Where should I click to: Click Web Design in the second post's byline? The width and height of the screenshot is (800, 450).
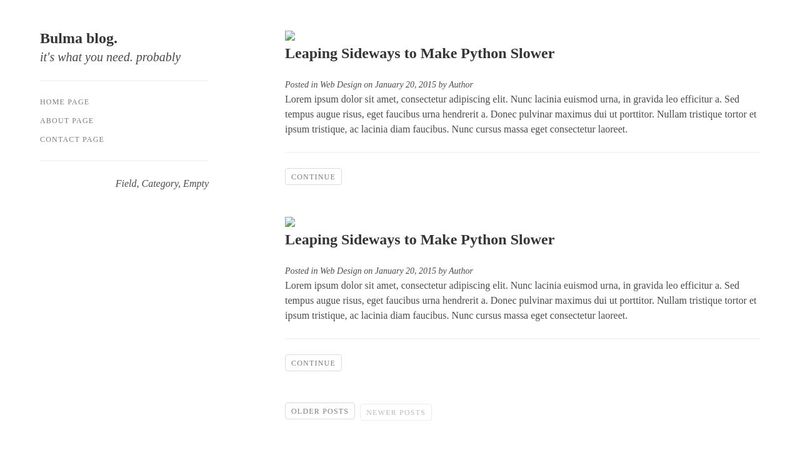tap(341, 271)
